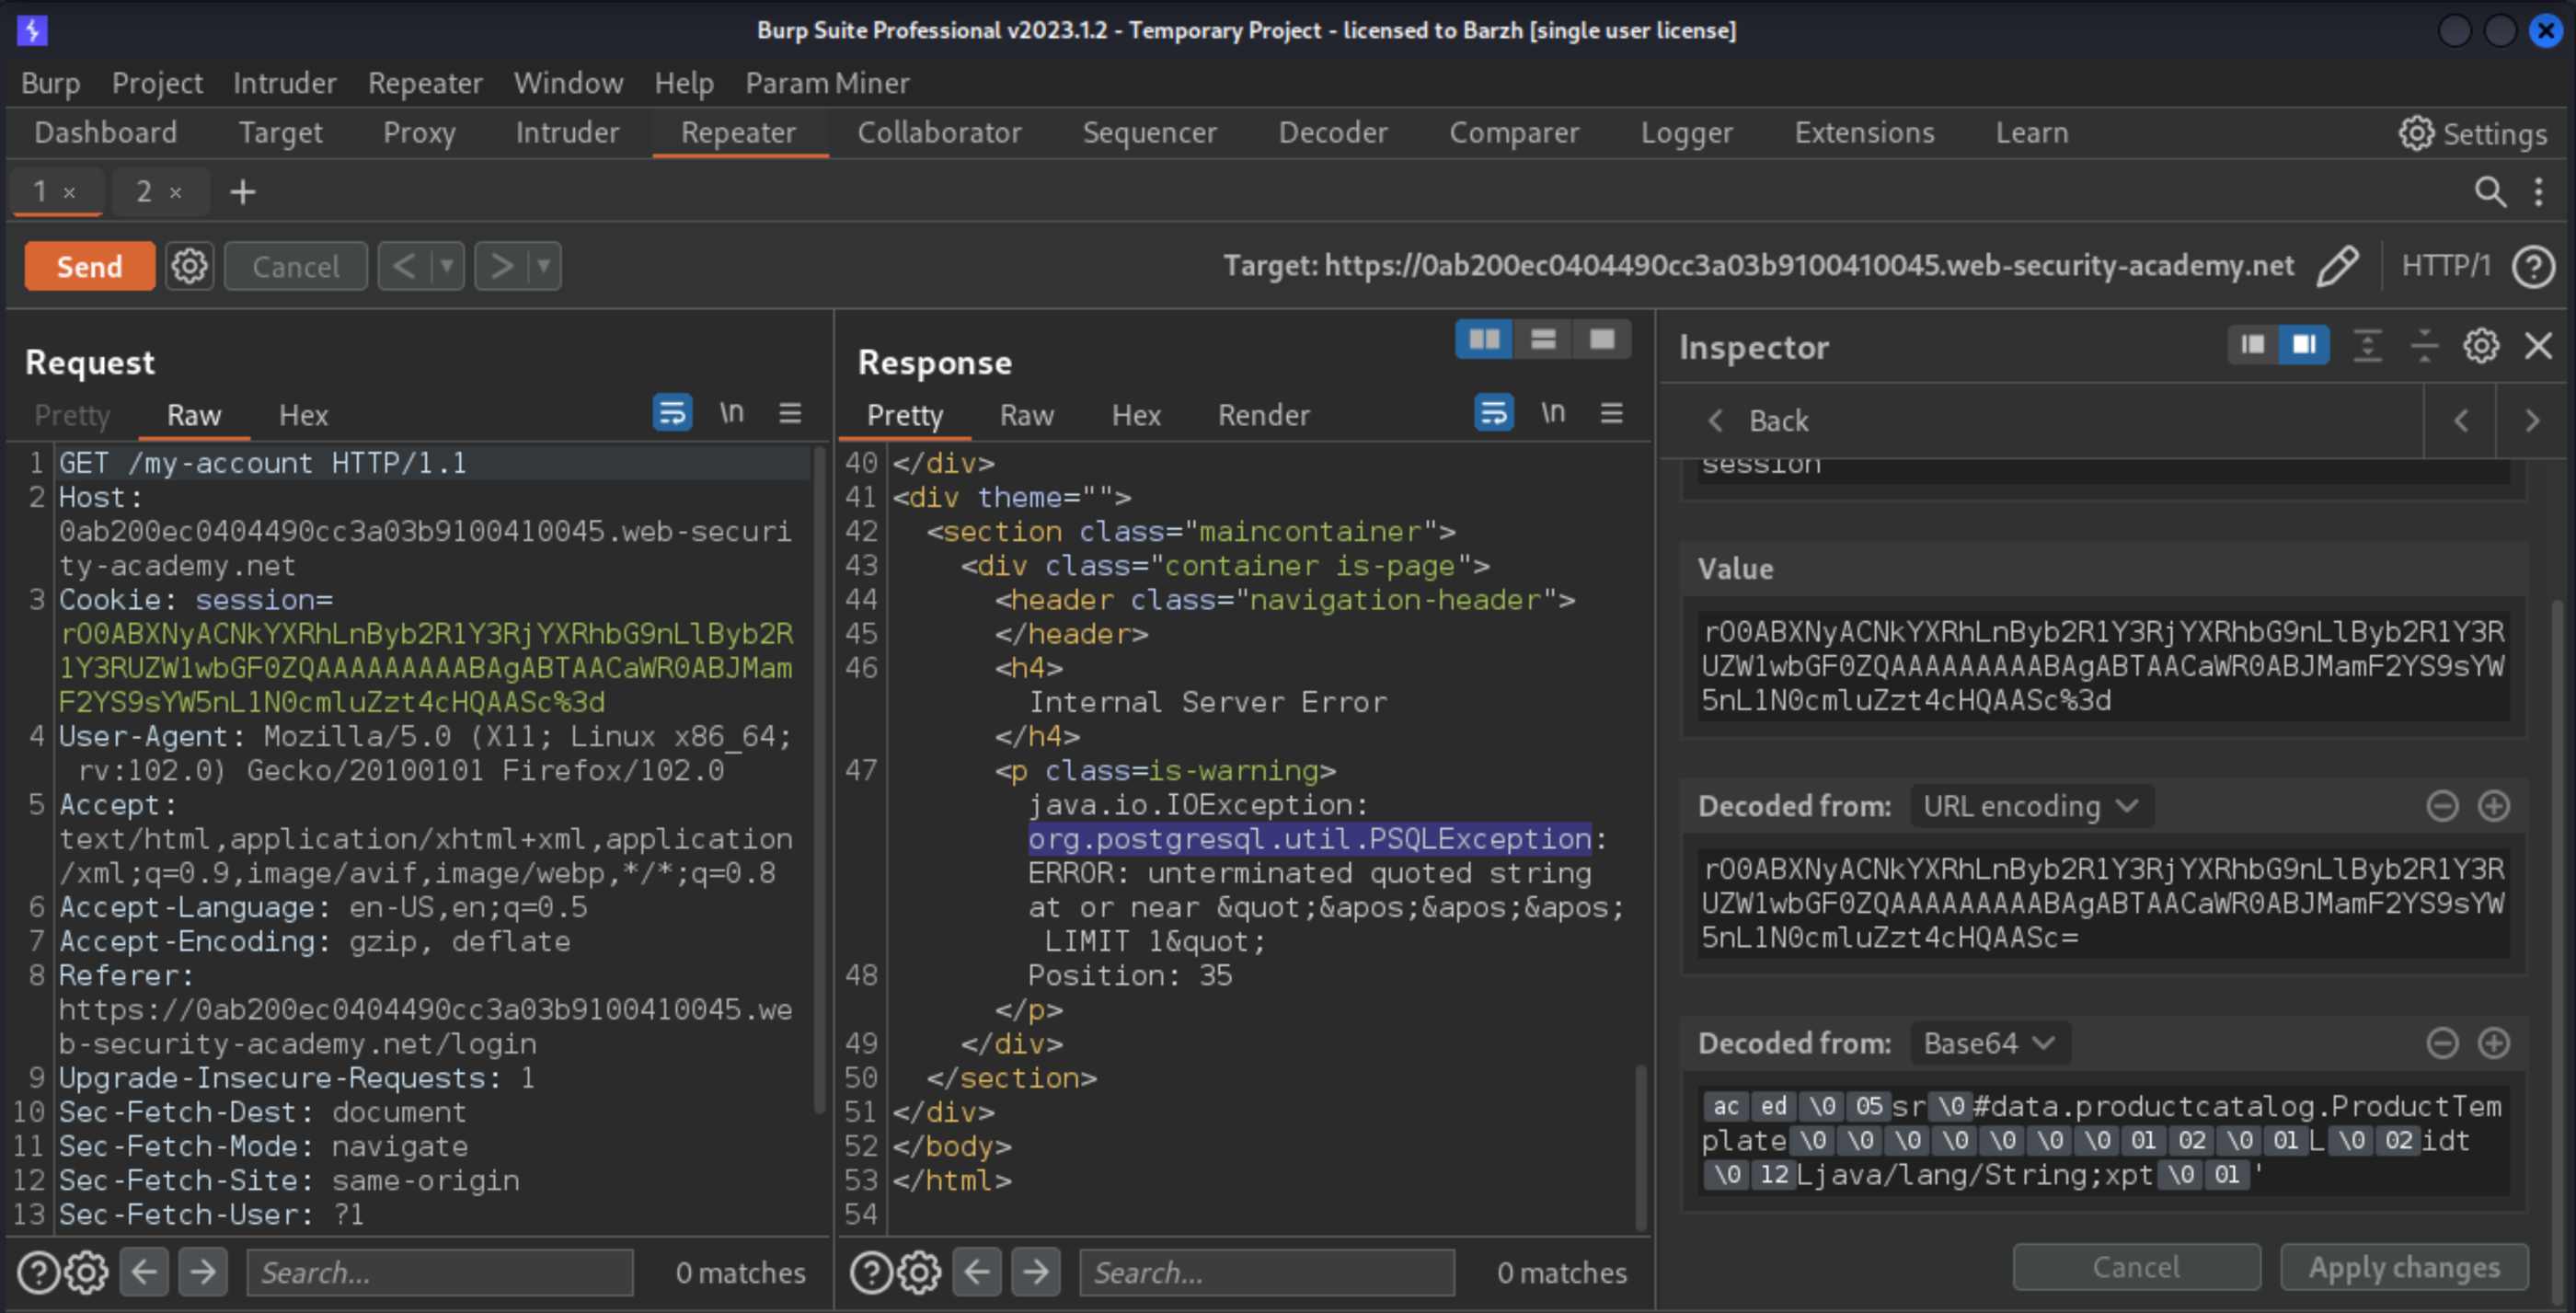Open the Repeater help question mark icon
This screenshot has width=2576, height=1313.
2533,266
